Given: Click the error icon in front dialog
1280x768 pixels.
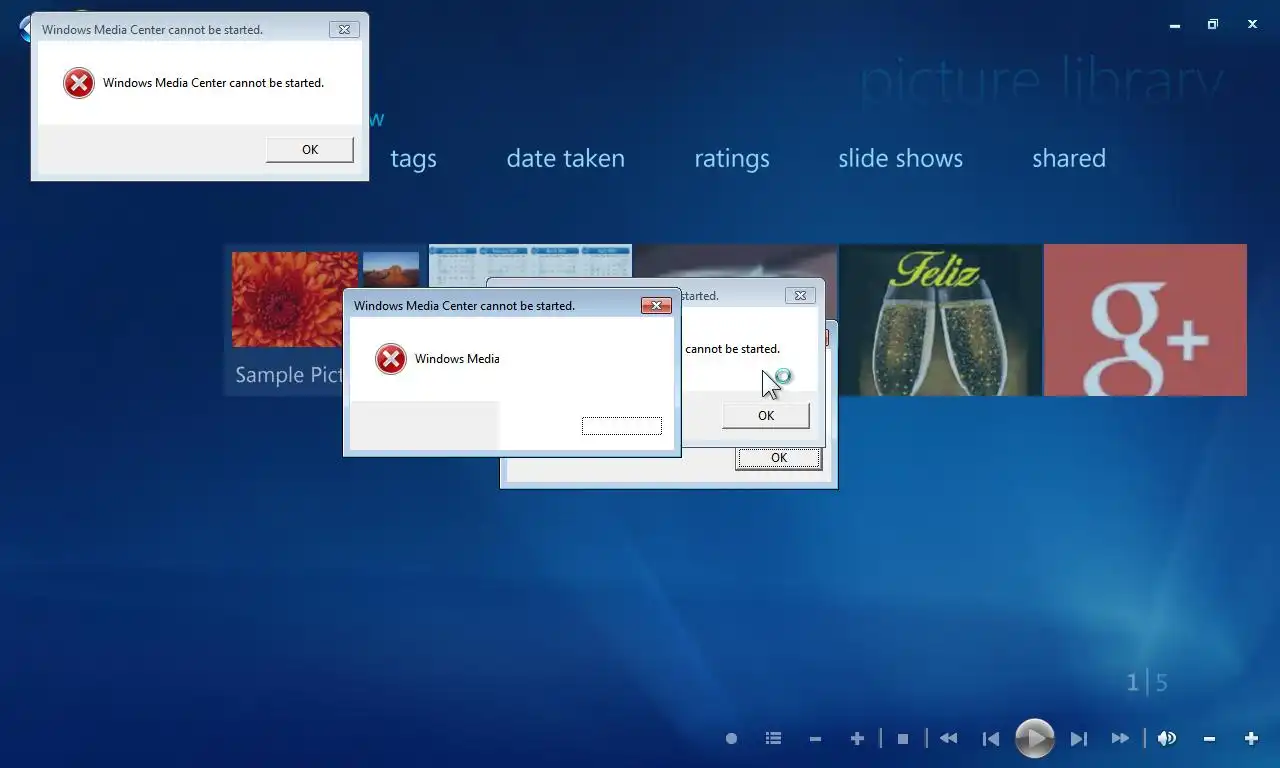Looking at the screenshot, I should tap(391, 359).
